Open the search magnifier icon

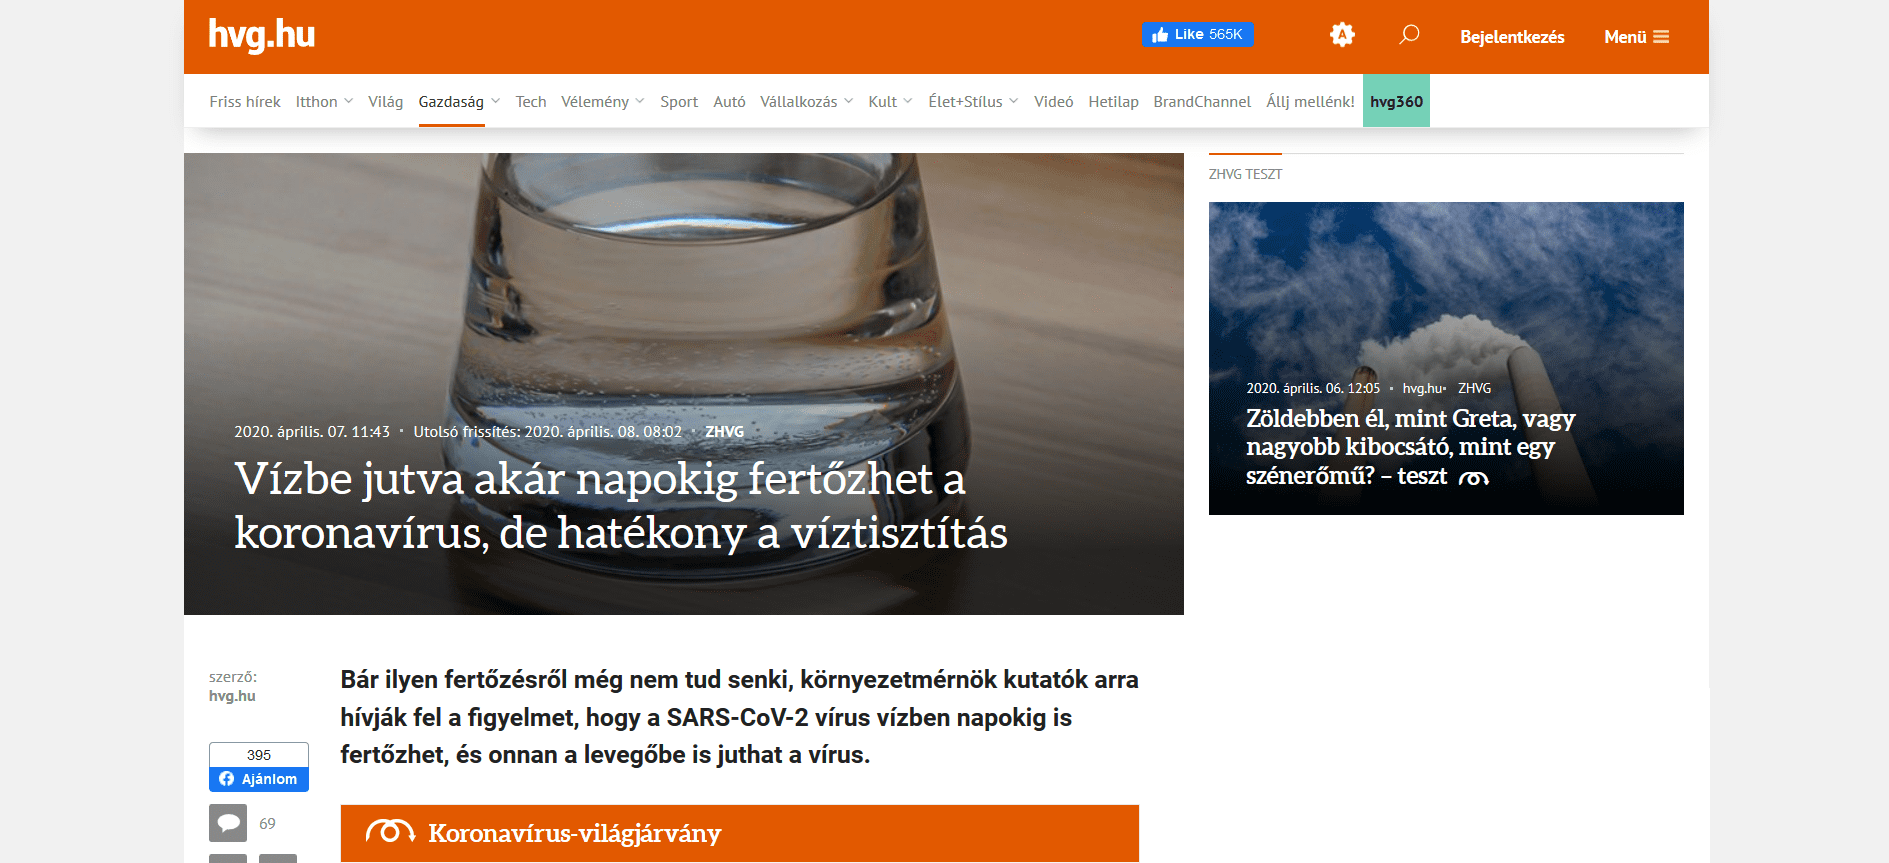(x=1409, y=35)
